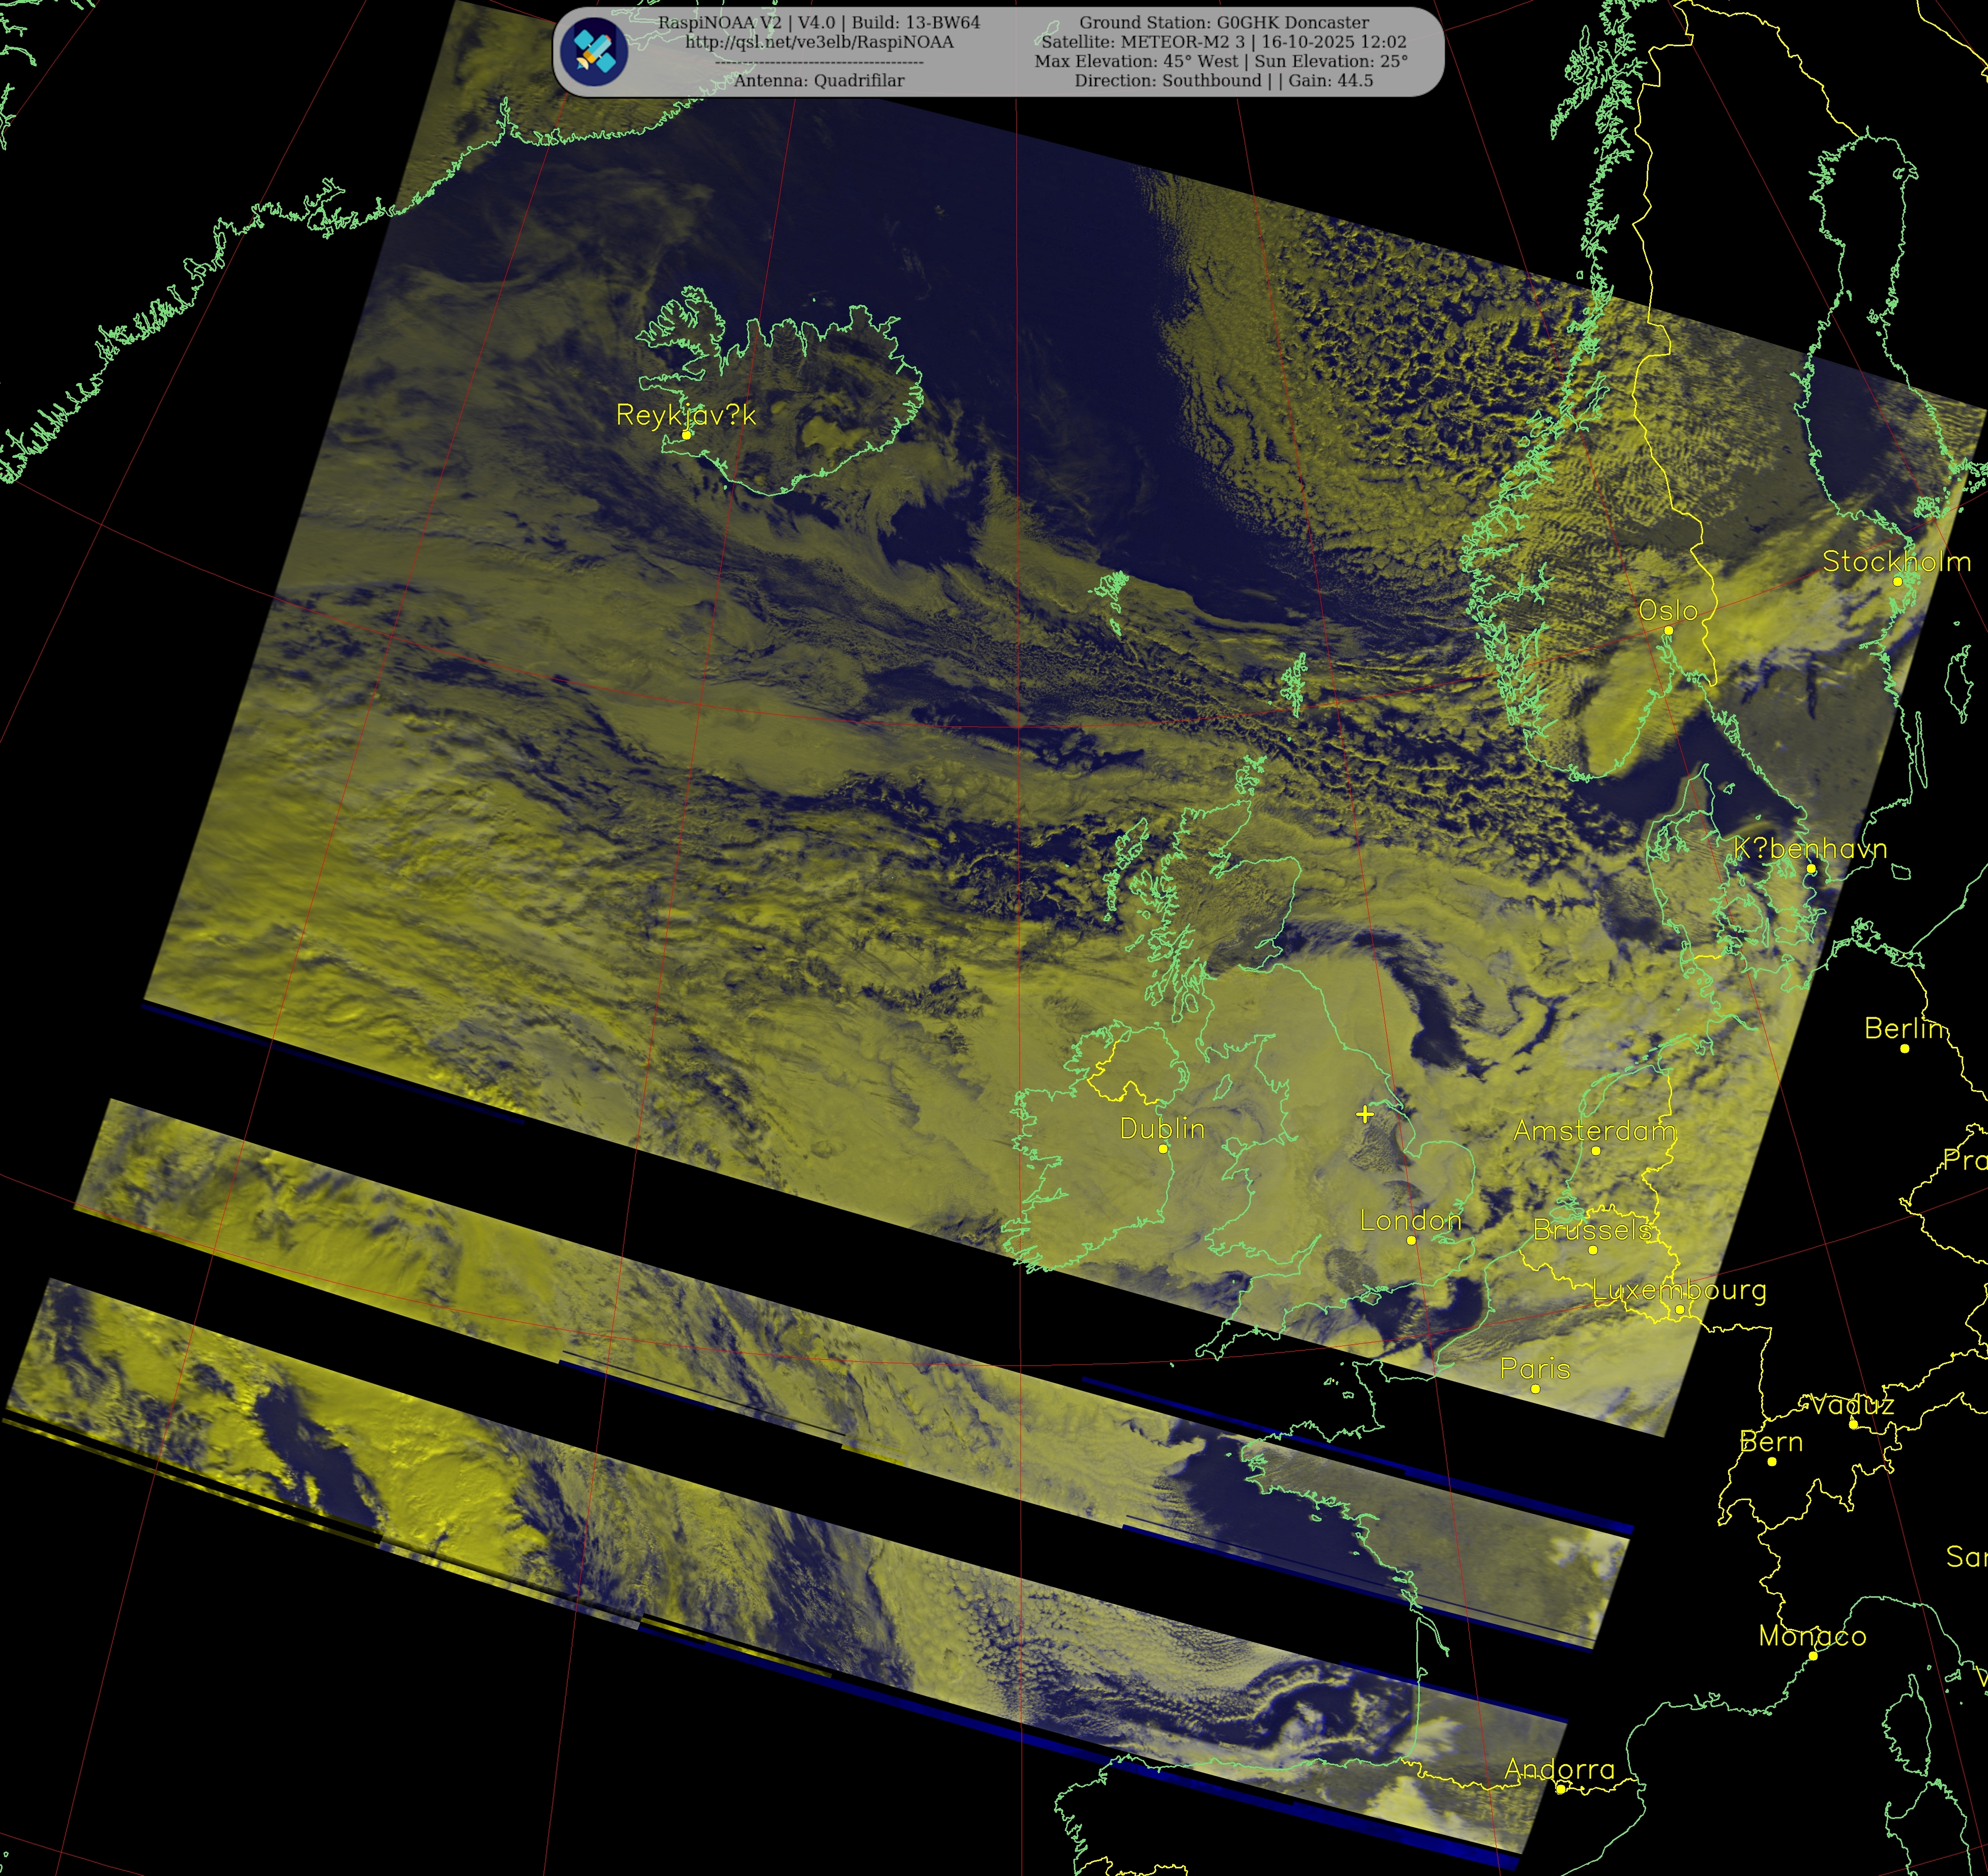The image size is (1988, 1876).
Task: Click the London city dot marker
Action: pyautogui.click(x=1411, y=1240)
